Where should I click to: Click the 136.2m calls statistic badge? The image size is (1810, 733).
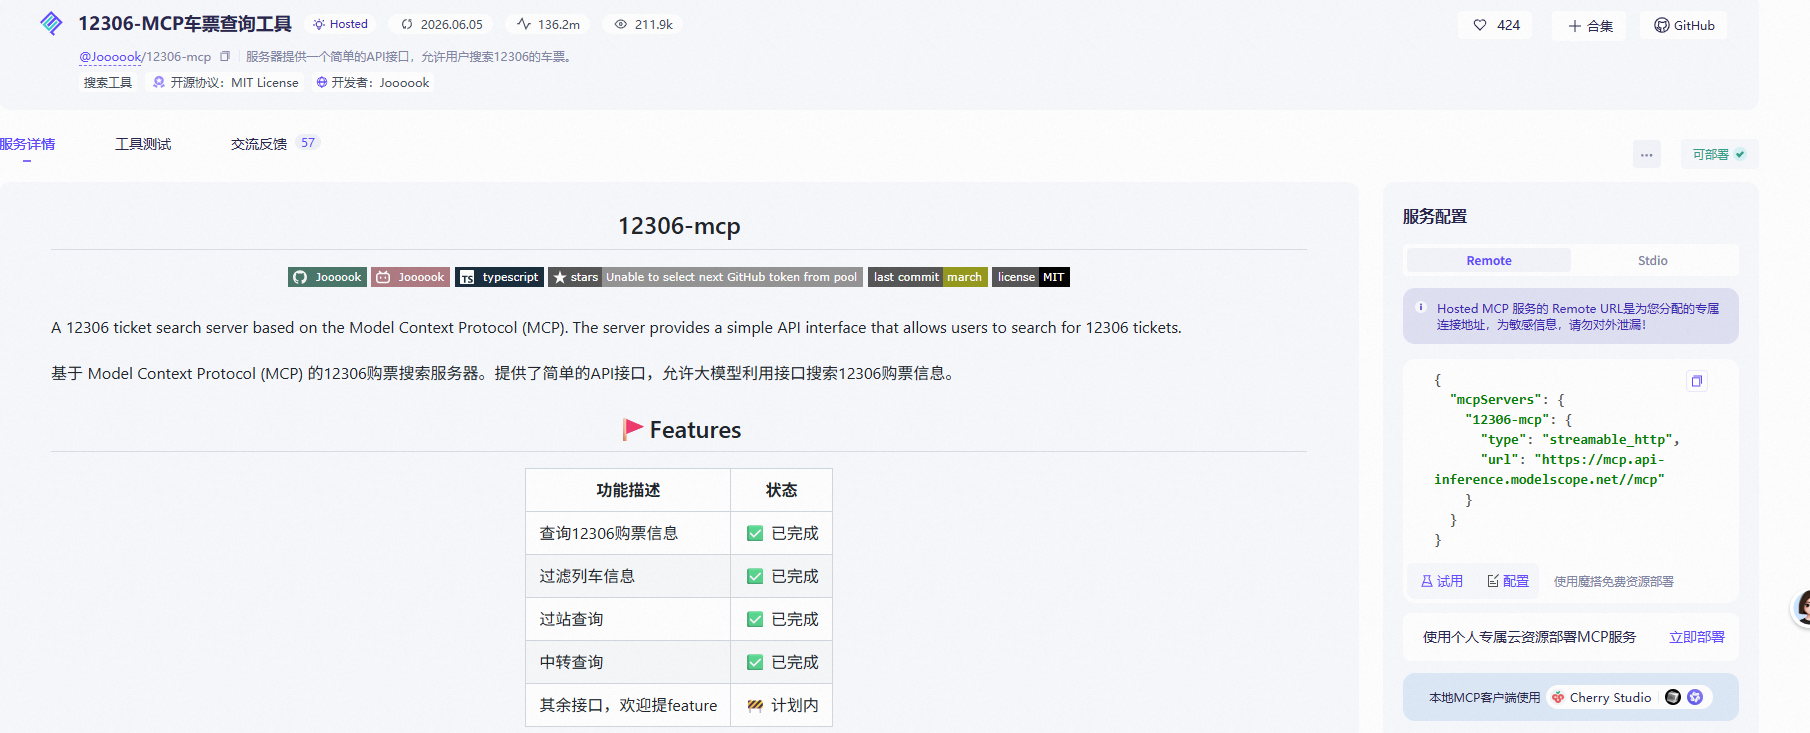pyautogui.click(x=548, y=24)
